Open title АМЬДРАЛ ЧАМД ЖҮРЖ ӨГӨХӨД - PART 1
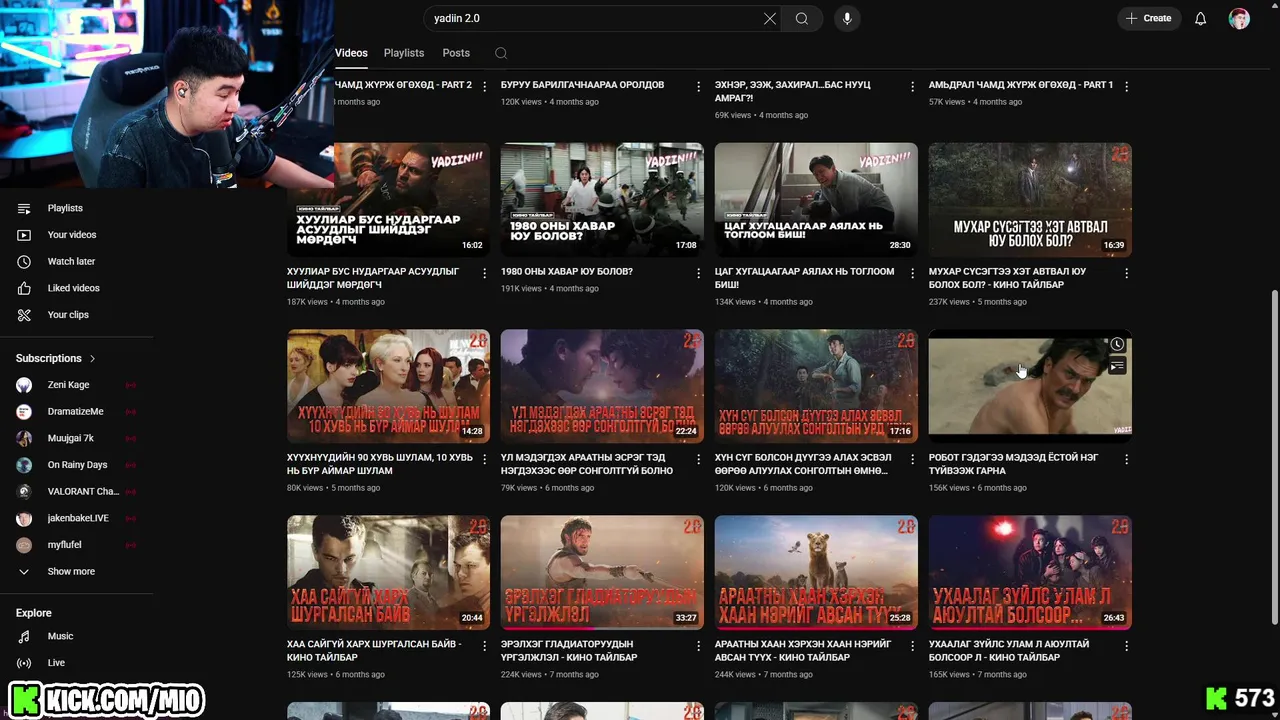 1021,85
